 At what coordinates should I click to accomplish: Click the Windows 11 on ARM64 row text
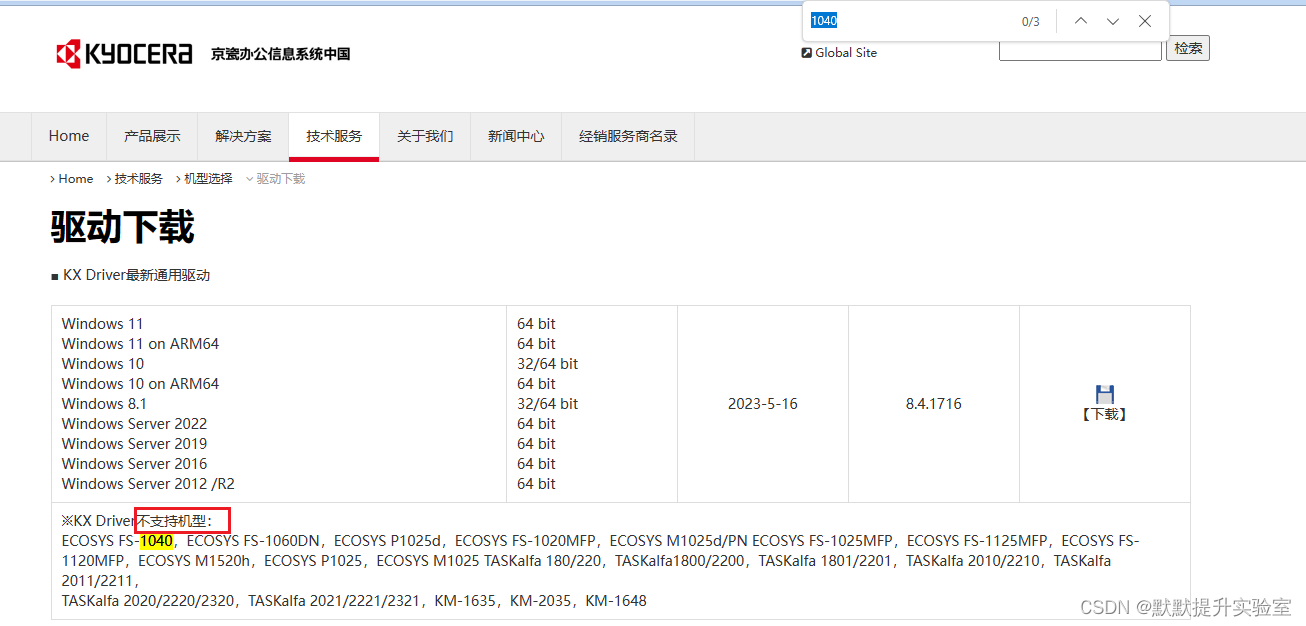(140, 344)
